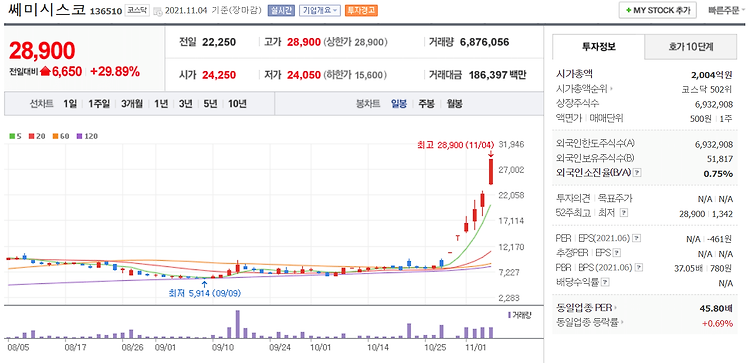Click the 동일업종 PER value 45.80배

pos(715,308)
